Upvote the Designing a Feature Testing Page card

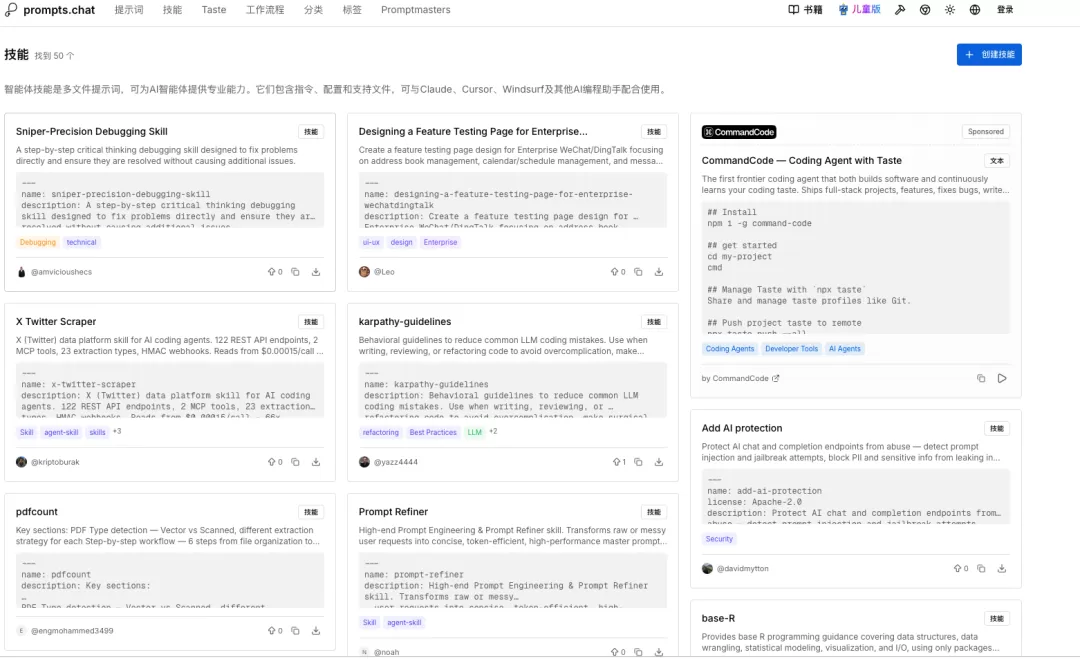click(x=618, y=272)
